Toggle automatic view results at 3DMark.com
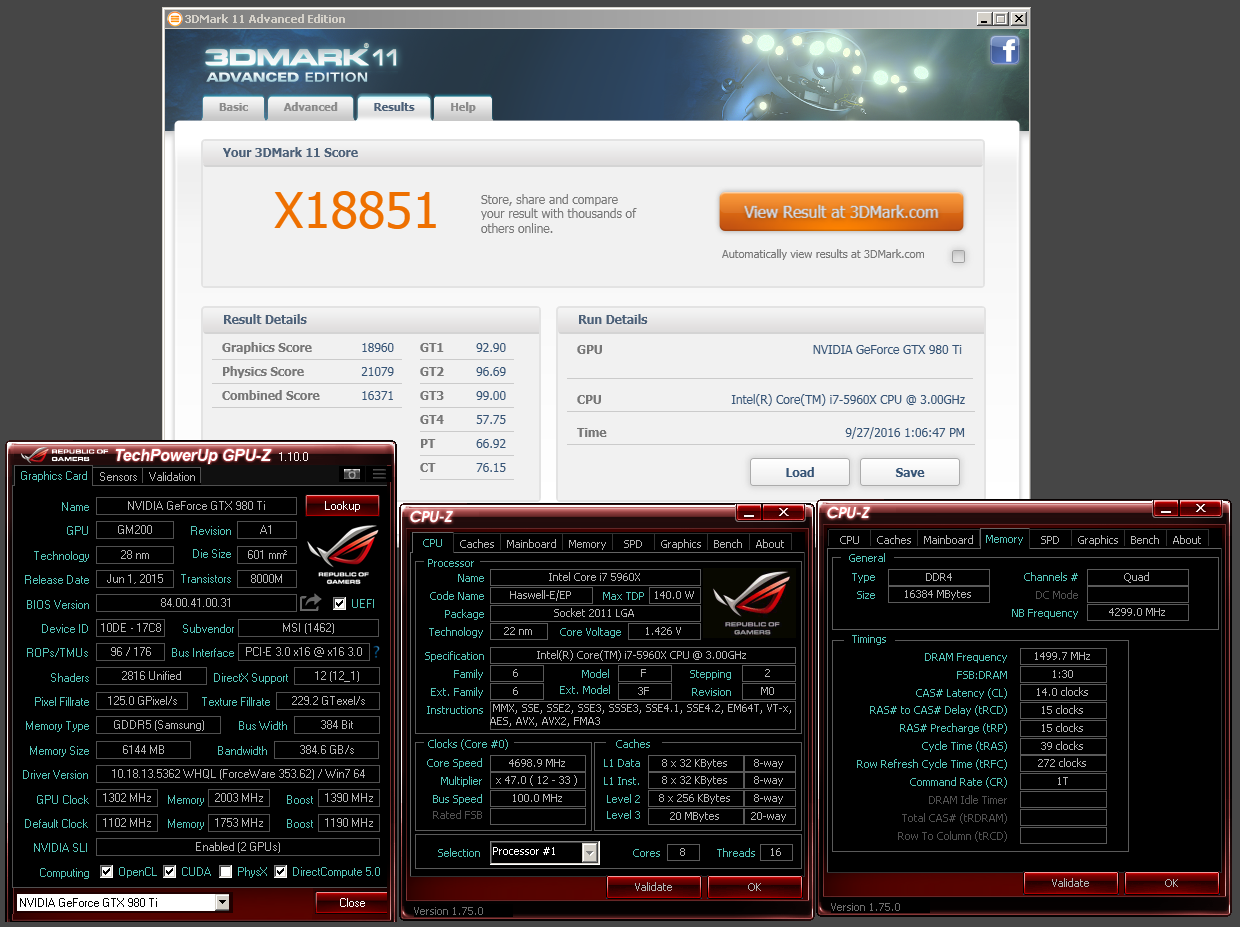This screenshot has width=1240, height=927. tap(958, 257)
